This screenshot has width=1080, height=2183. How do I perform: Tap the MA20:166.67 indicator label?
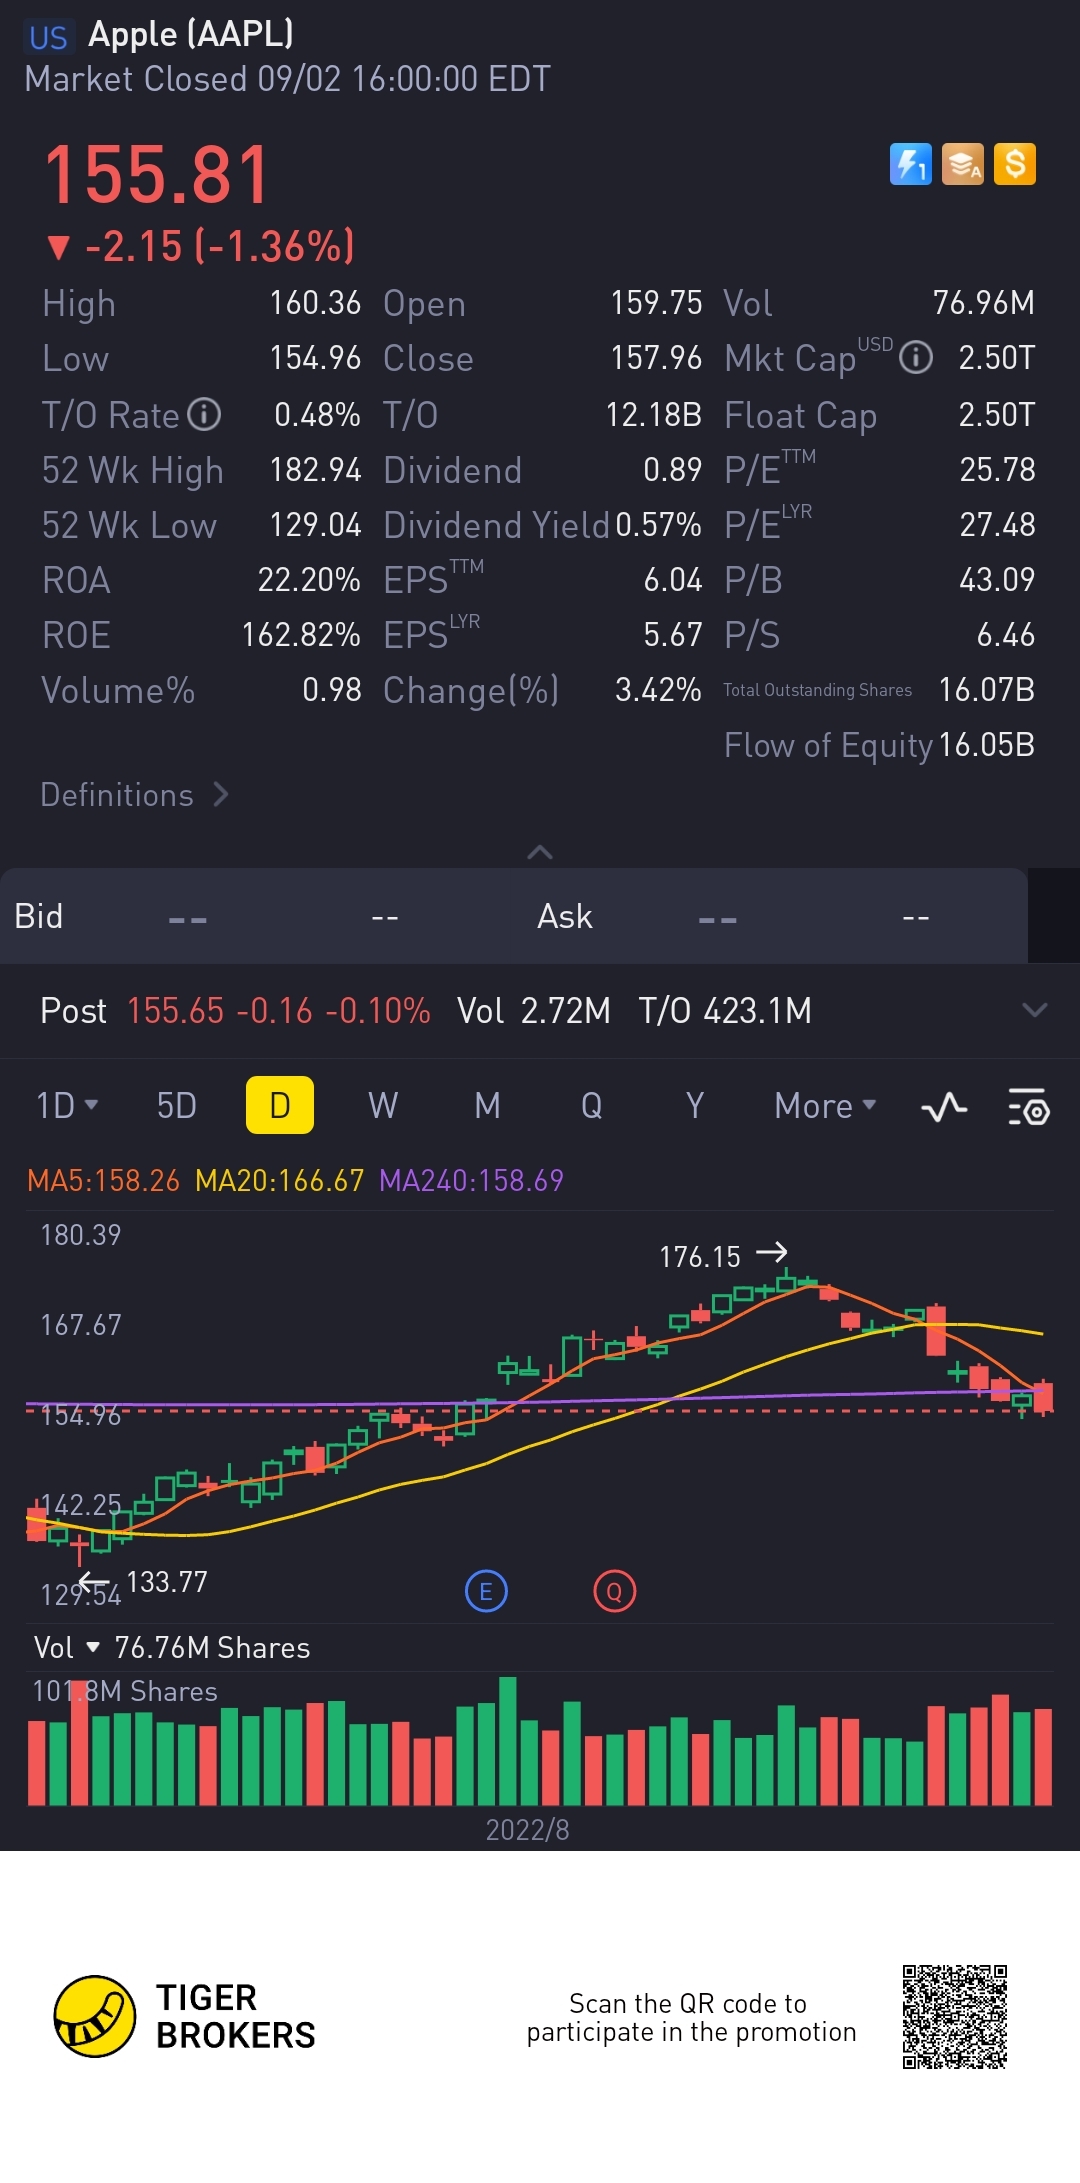coord(279,1181)
